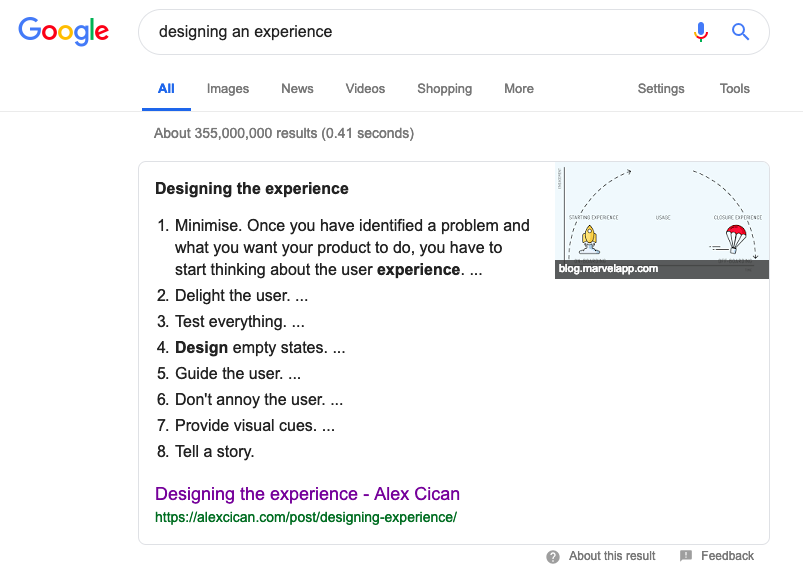Open 'Designing the experience - Alex Cican' link
The image size is (803, 572).
(x=307, y=494)
